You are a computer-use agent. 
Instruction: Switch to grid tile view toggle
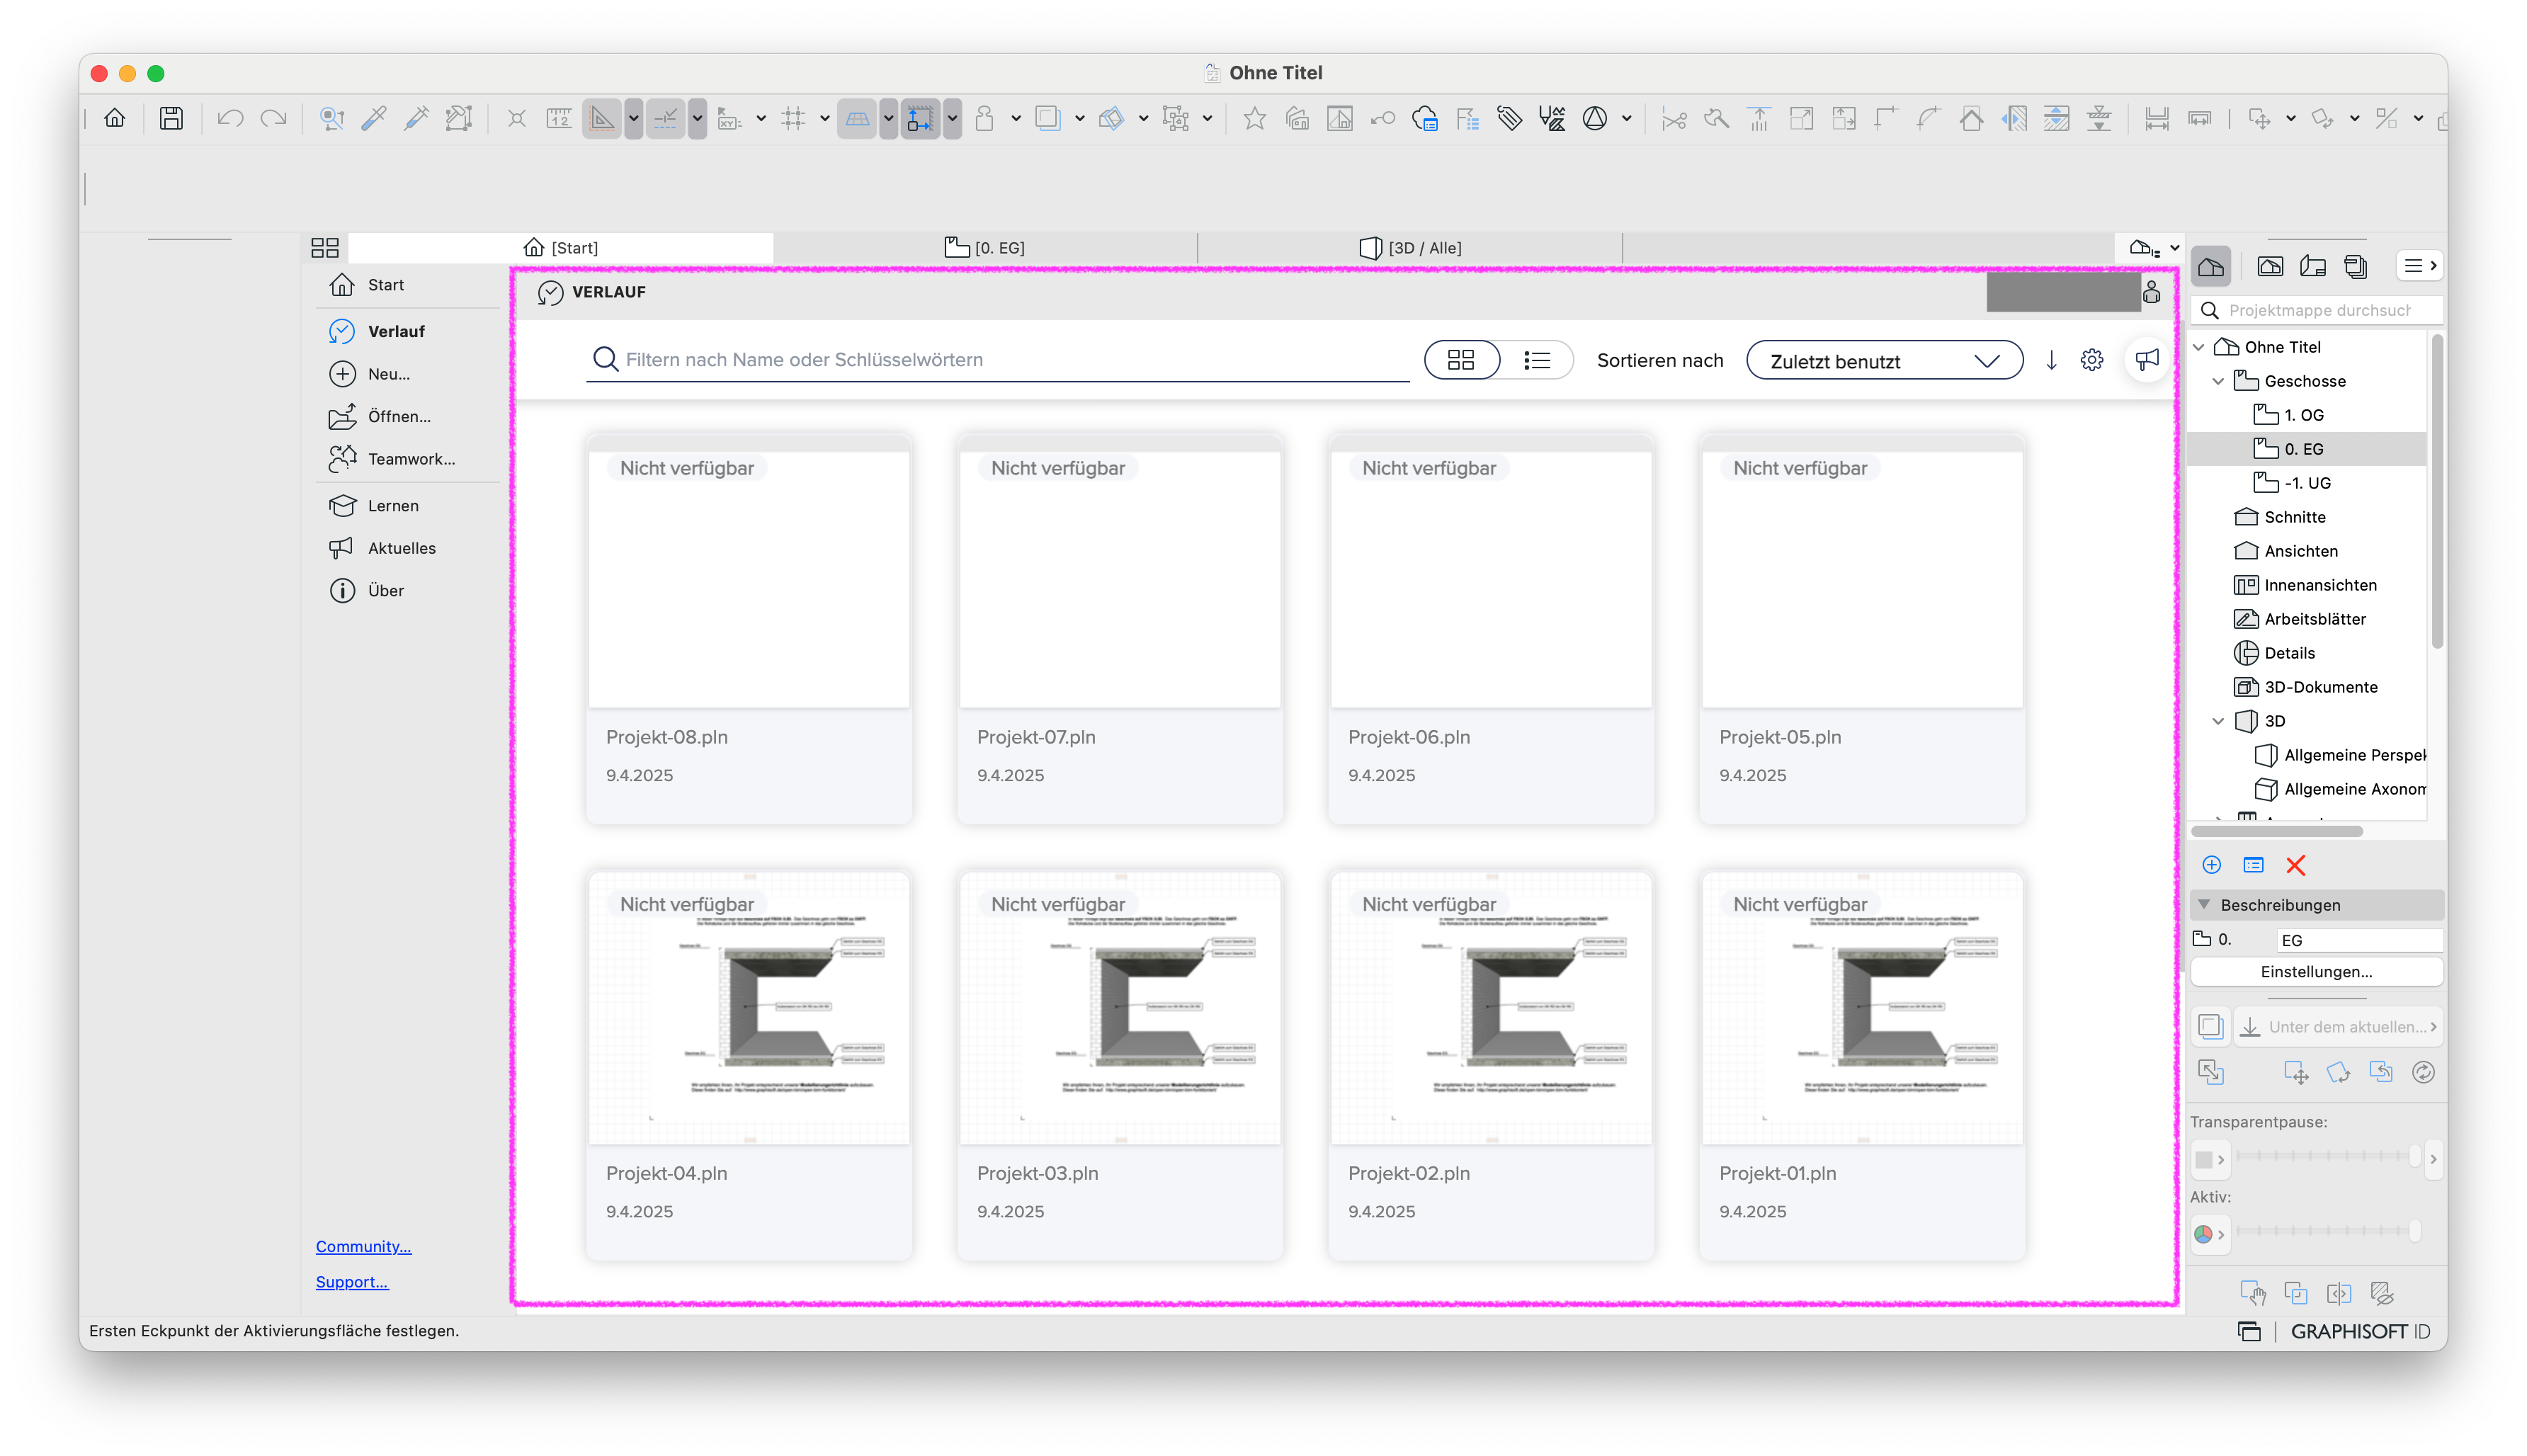(1461, 360)
